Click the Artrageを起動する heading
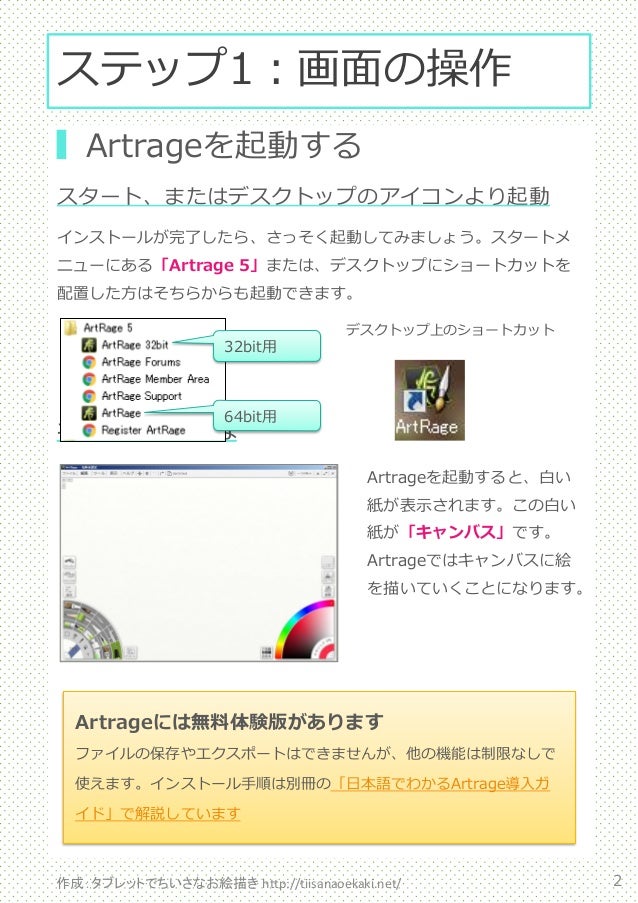Viewport: 638px width, 903px height. pos(223,145)
